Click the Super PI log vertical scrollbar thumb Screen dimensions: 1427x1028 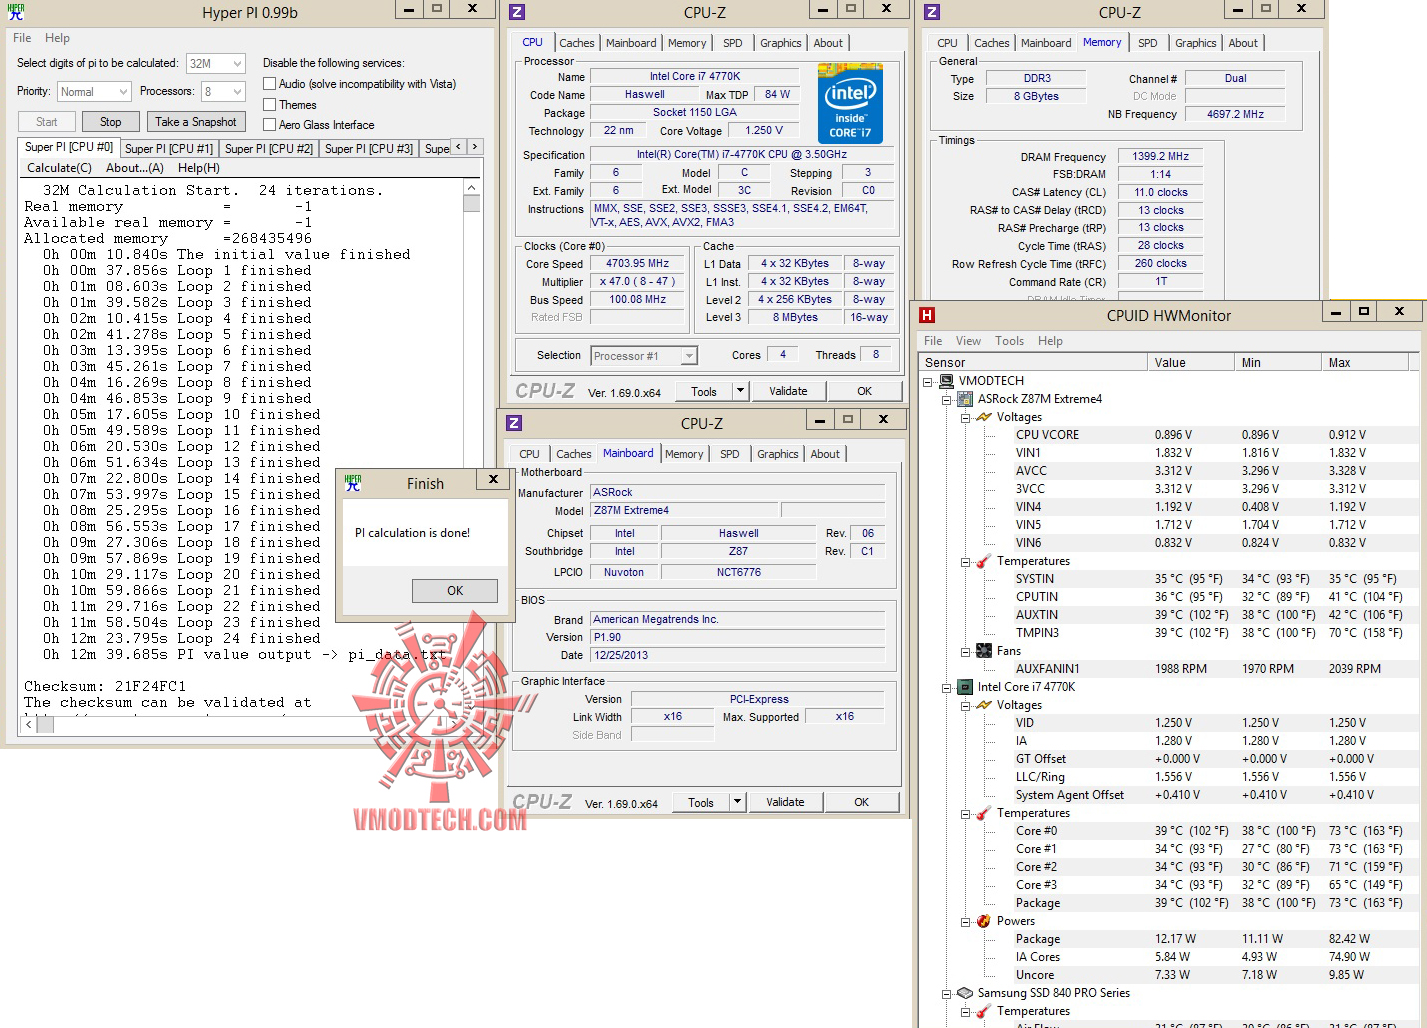coord(472,203)
